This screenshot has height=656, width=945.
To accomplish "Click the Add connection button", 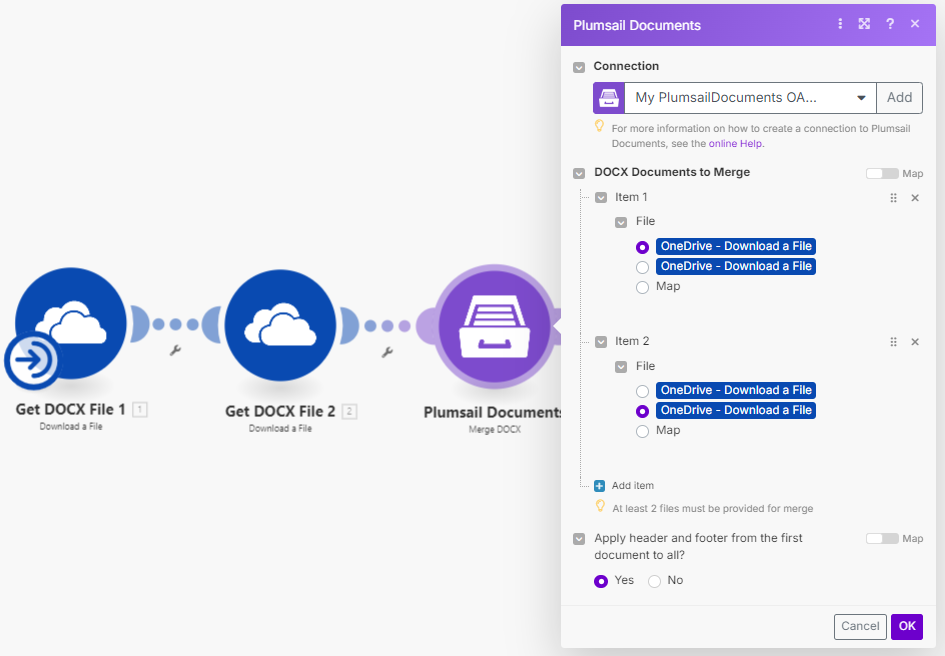I will pos(899,98).
